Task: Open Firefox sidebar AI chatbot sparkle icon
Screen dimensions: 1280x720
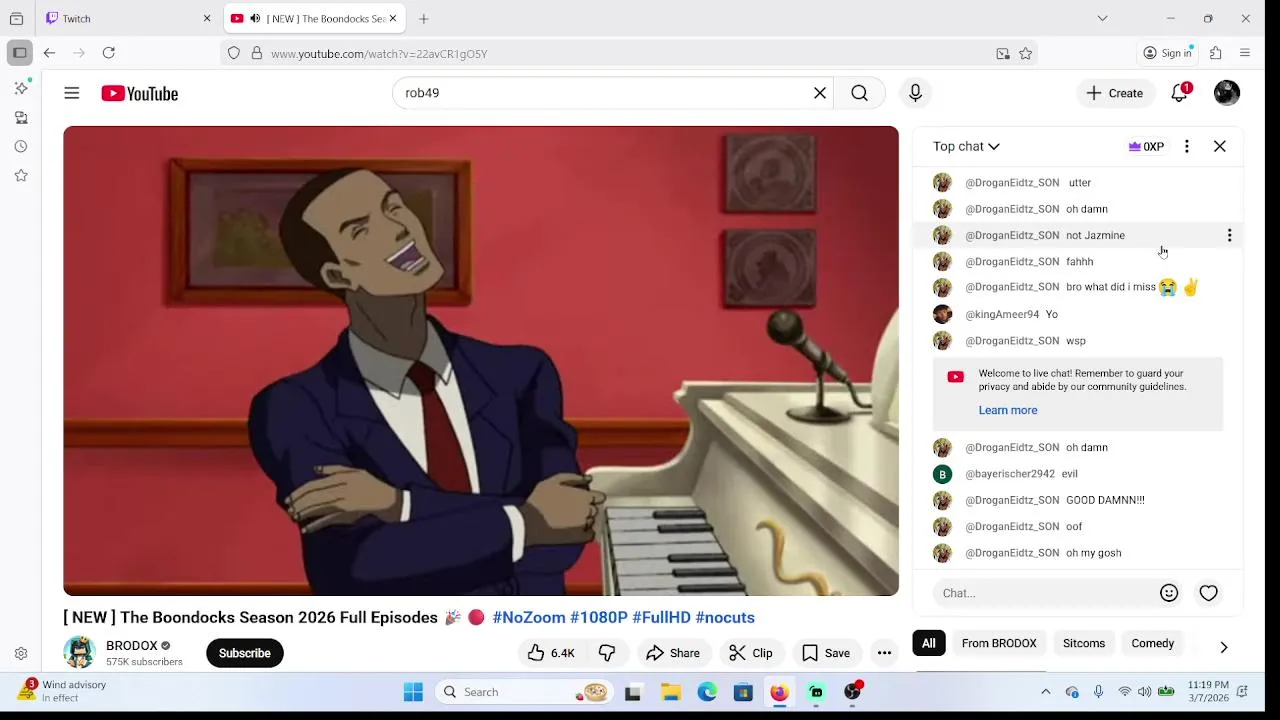Action: (21, 88)
